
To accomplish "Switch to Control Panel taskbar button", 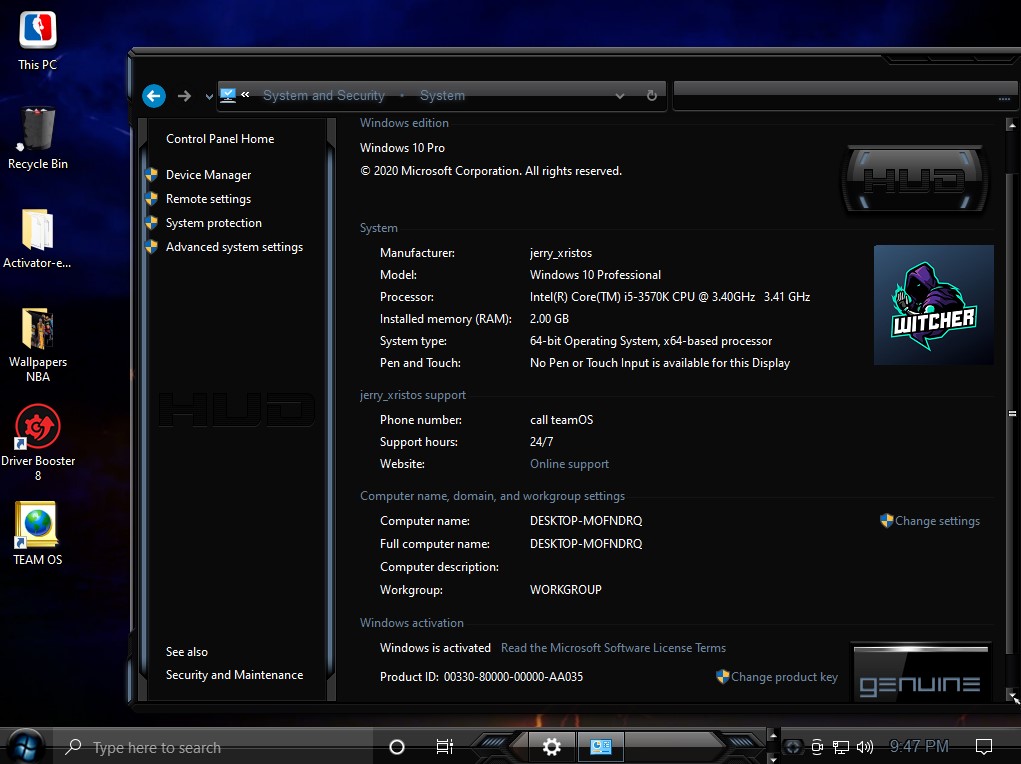I will point(600,747).
